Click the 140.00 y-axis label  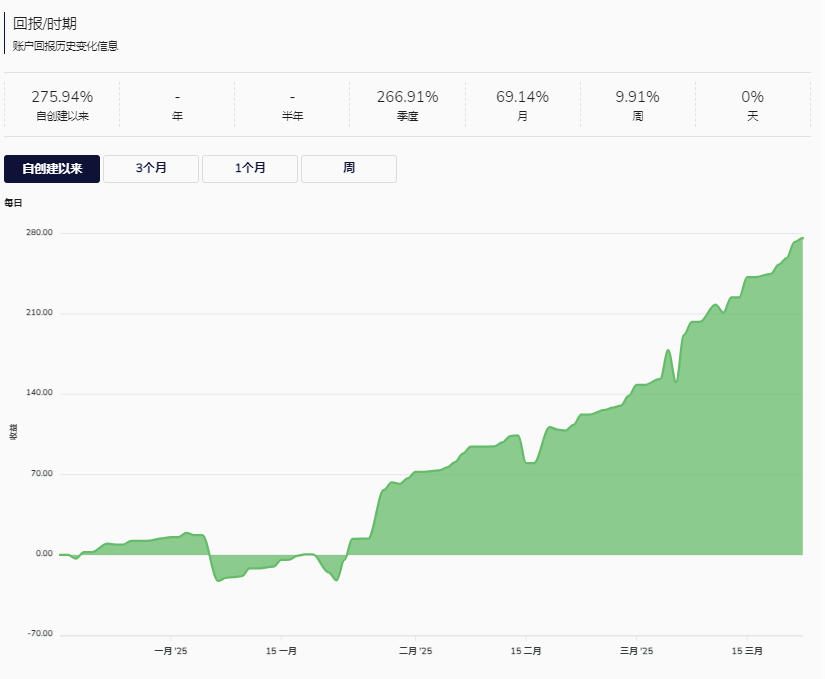[39, 392]
